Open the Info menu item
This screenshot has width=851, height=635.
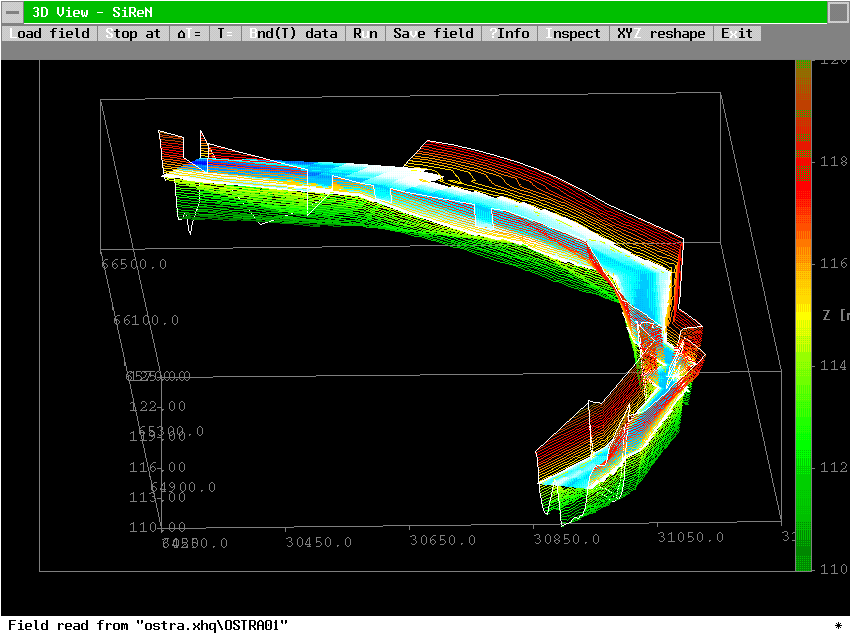pos(510,33)
